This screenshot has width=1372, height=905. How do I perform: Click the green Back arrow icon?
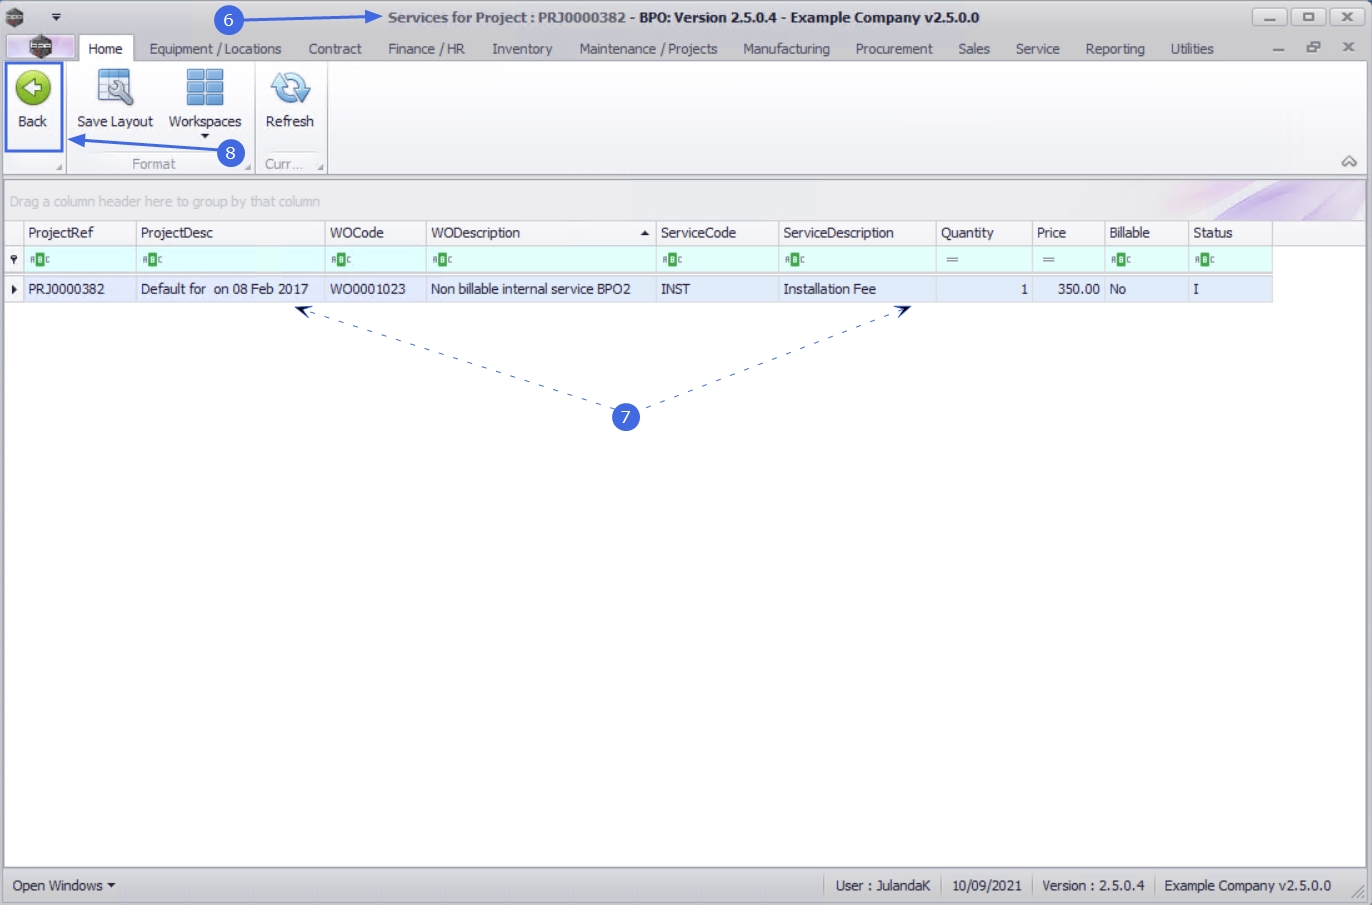(x=33, y=88)
